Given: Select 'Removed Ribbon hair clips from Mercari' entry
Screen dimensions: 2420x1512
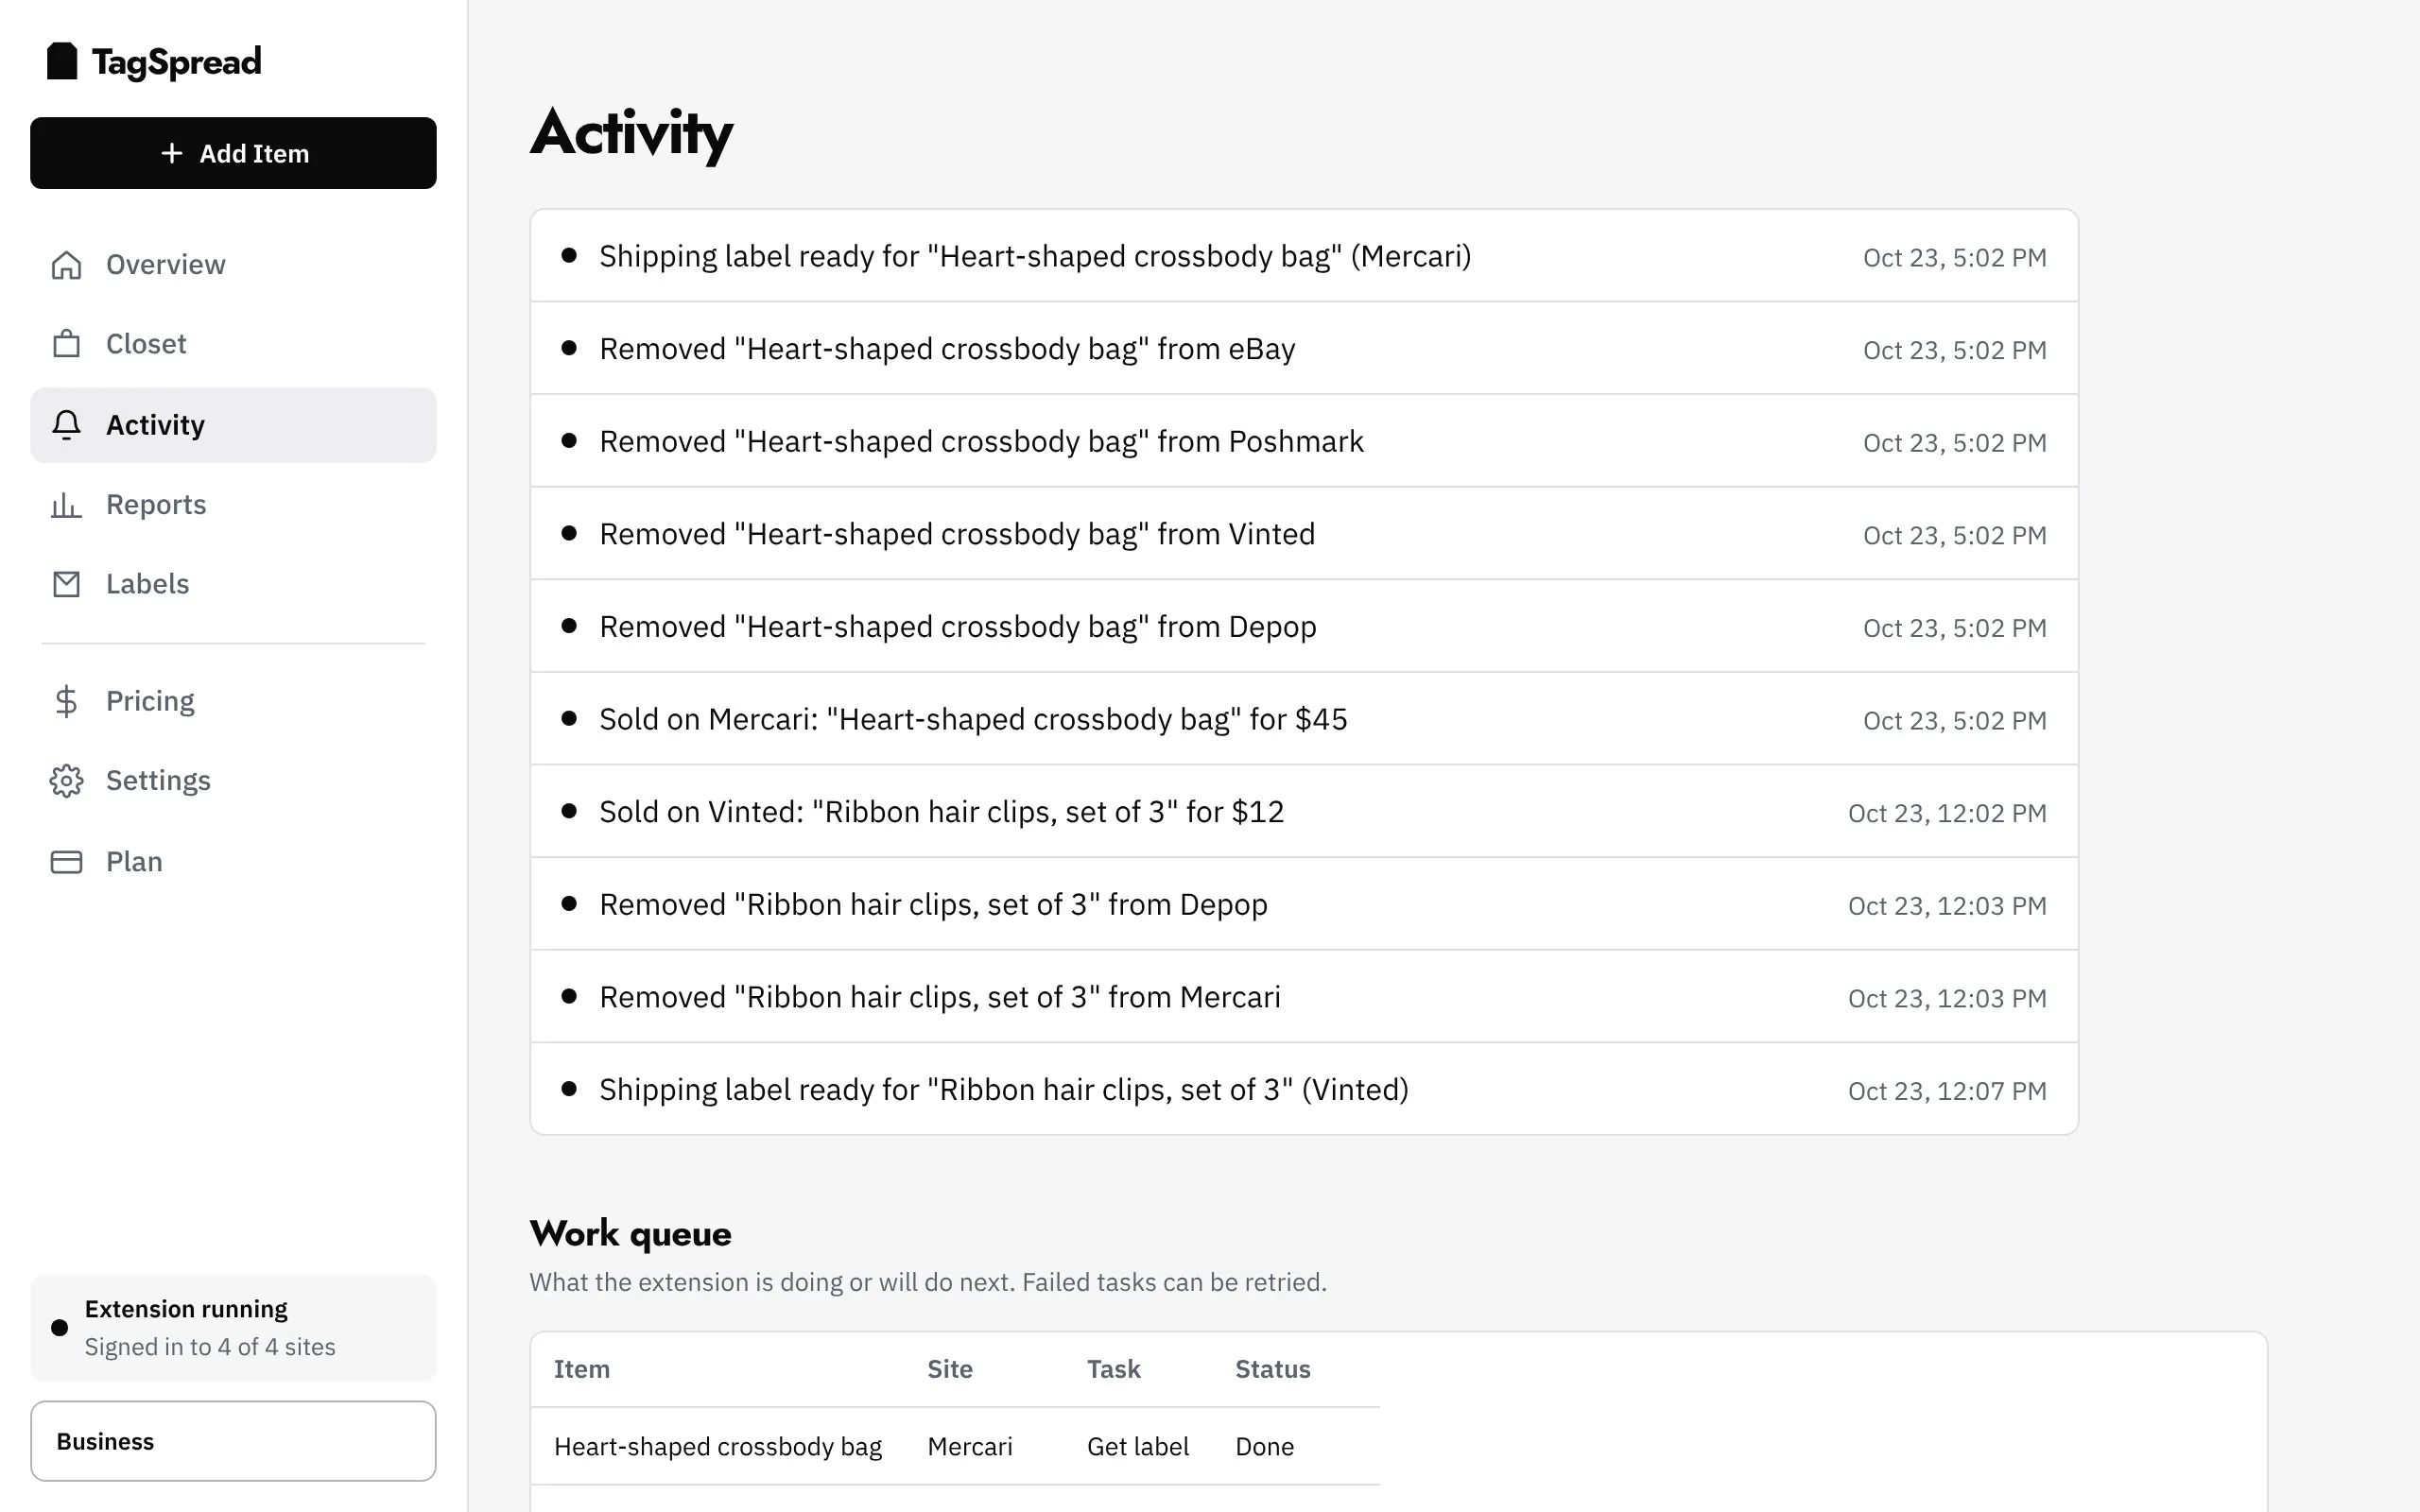Looking at the screenshot, I should (1304, 997).
